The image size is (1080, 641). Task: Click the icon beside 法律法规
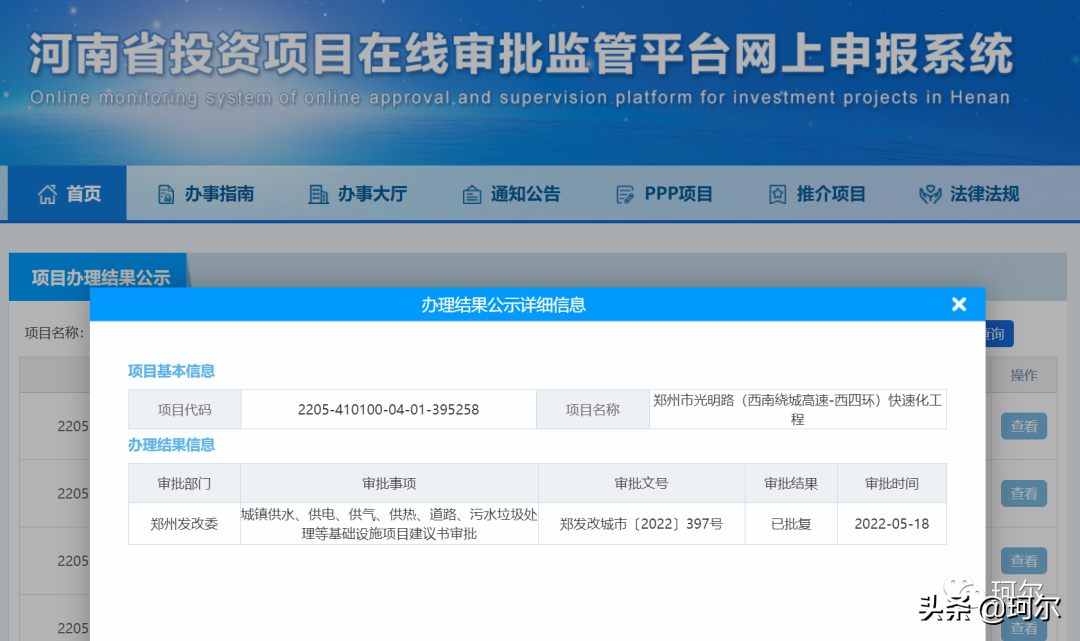(930, 195)
